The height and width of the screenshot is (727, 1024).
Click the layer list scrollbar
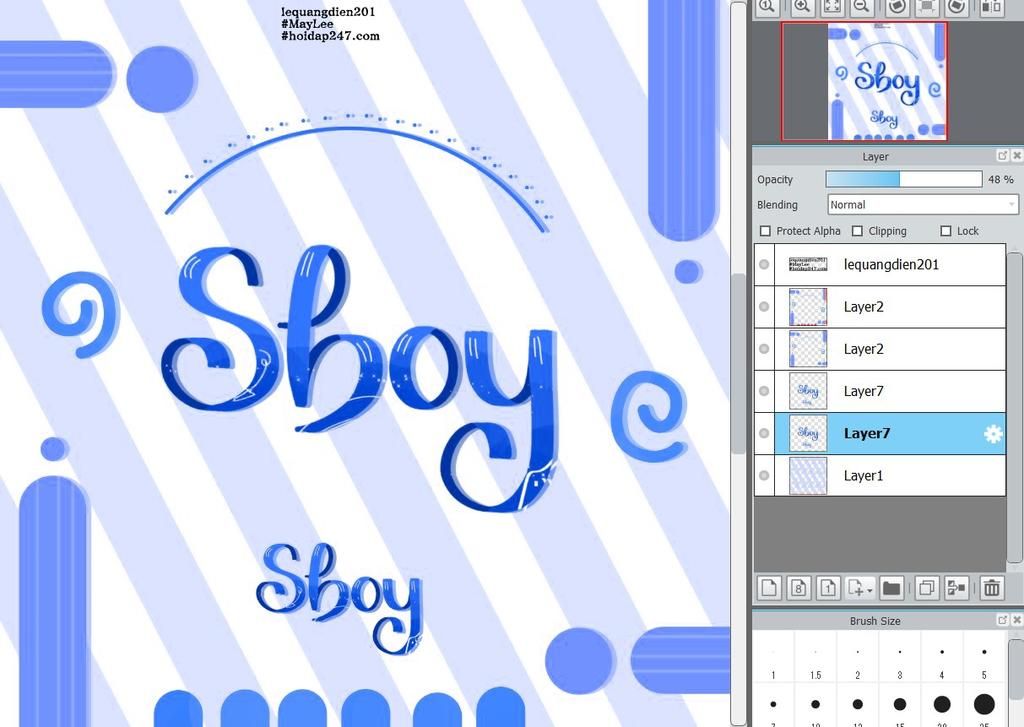pyautogui.click(x=1015, y=408)
